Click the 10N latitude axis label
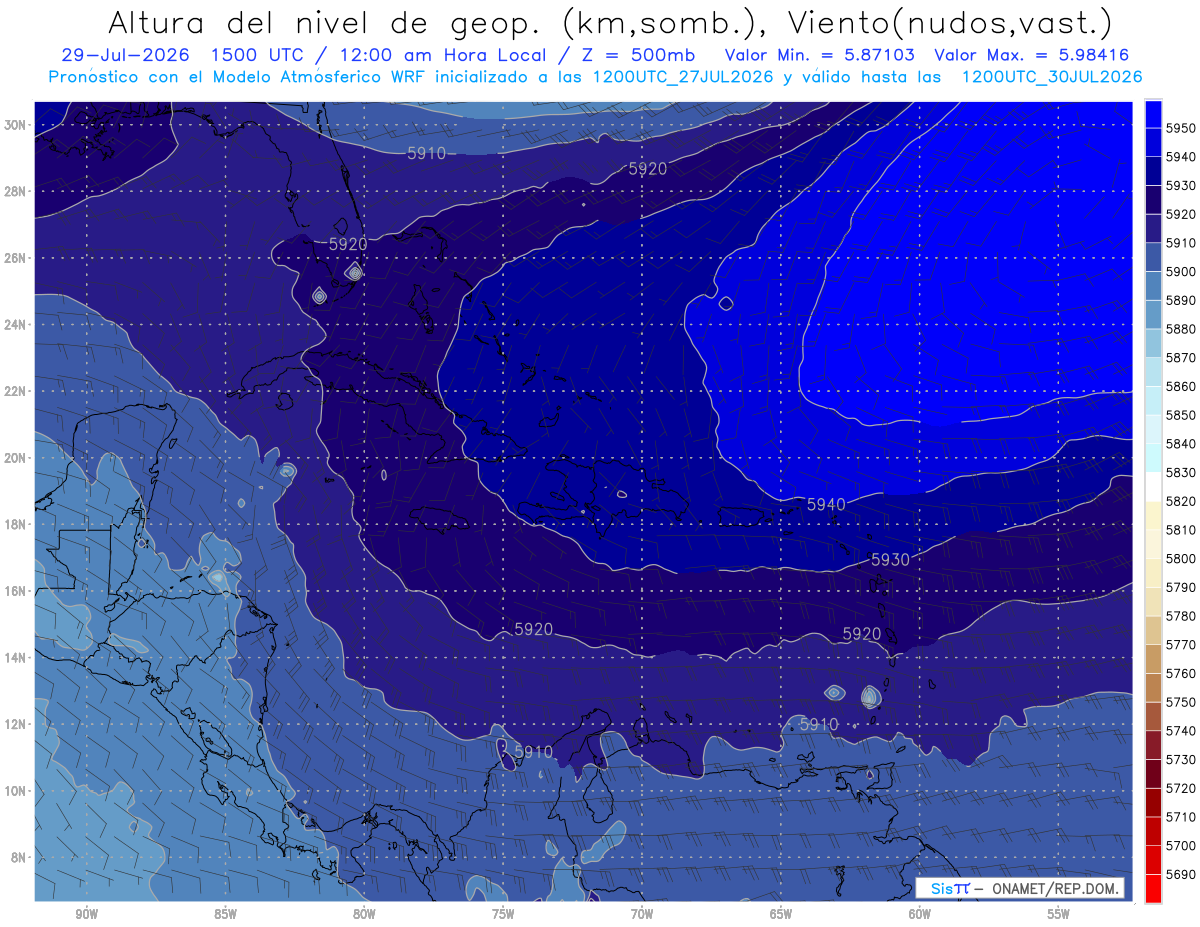 (17, 791)
